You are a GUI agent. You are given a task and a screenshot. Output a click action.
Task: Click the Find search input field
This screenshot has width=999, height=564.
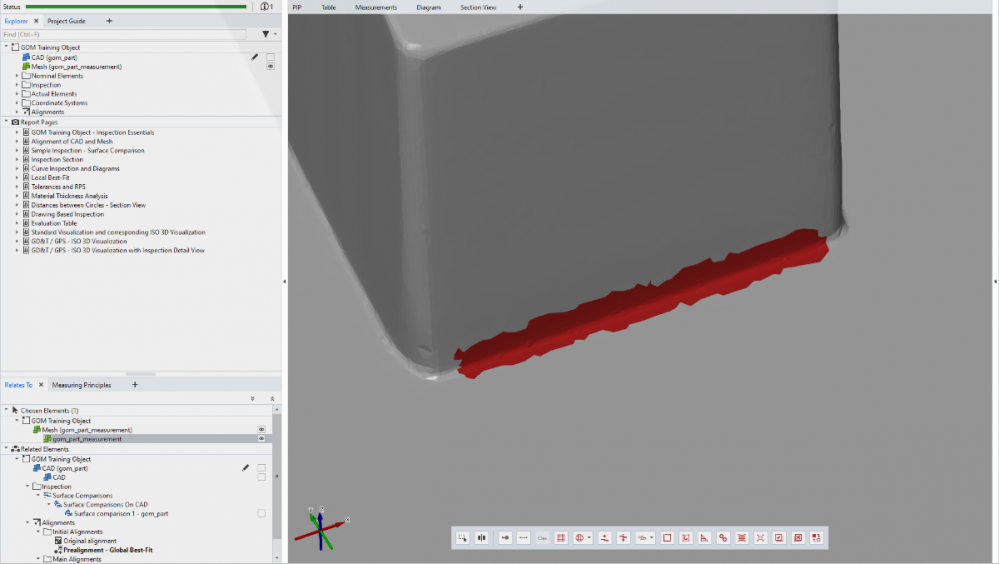[125, 34]
